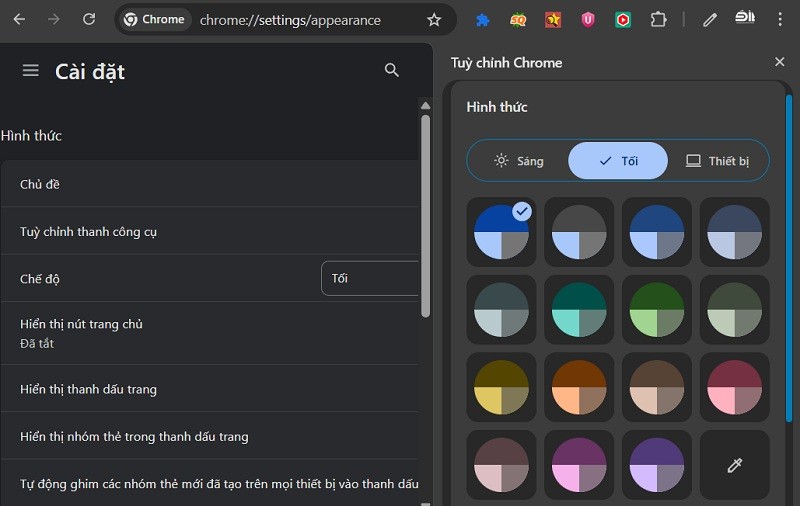Click the pencil Customize Chrome toolbar icon
The image size is (800, 506).
(x=710, y=20)
